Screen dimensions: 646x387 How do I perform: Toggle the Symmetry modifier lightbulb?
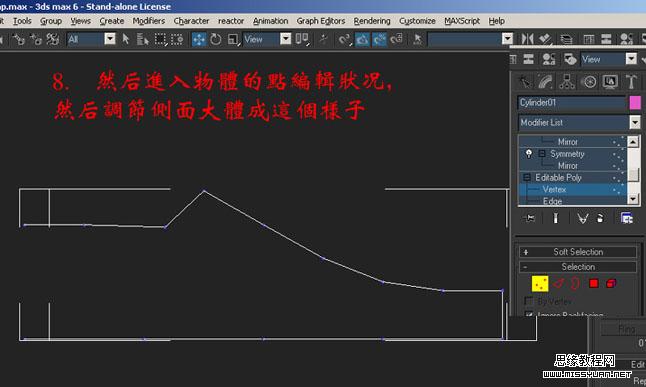point(529,154)
